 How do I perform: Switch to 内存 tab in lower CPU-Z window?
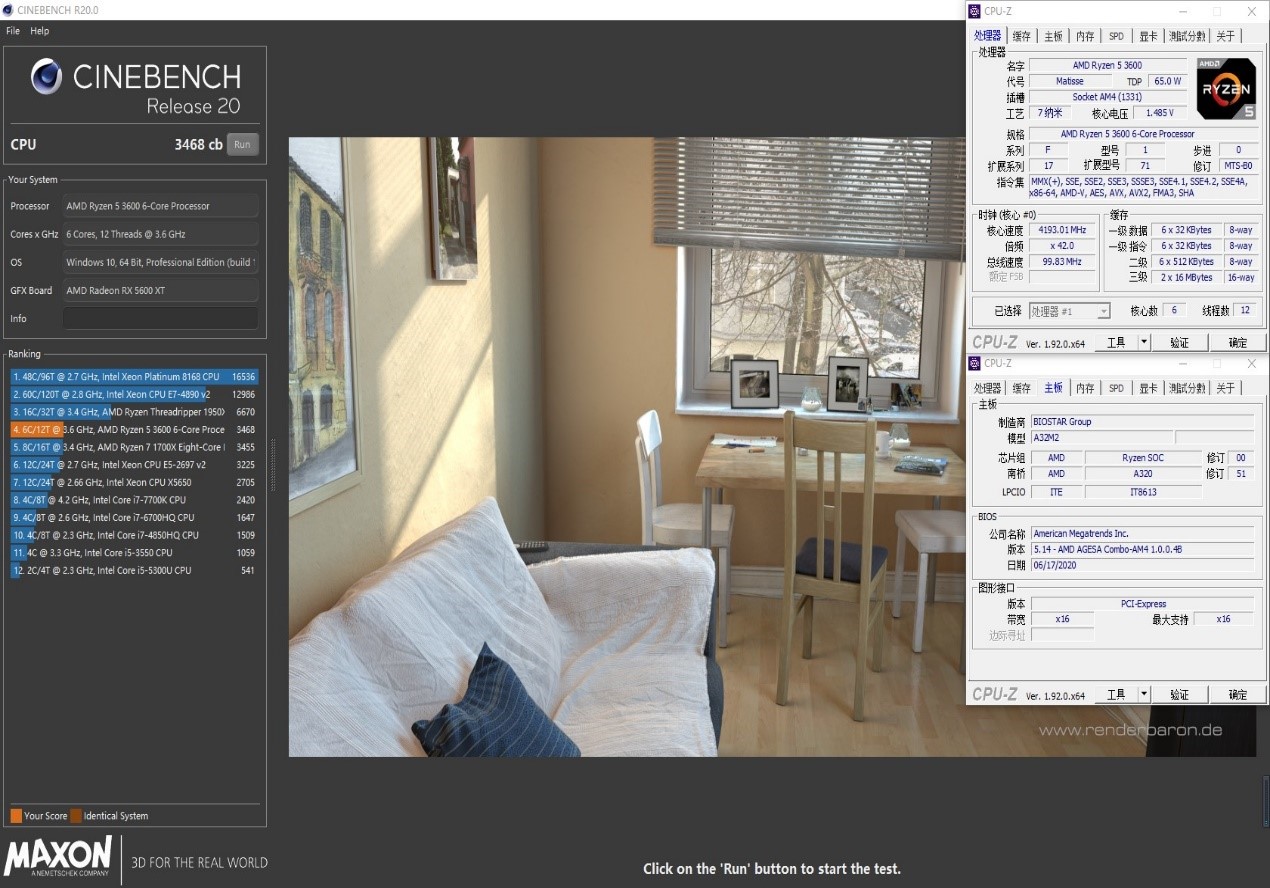point(1085,388)
